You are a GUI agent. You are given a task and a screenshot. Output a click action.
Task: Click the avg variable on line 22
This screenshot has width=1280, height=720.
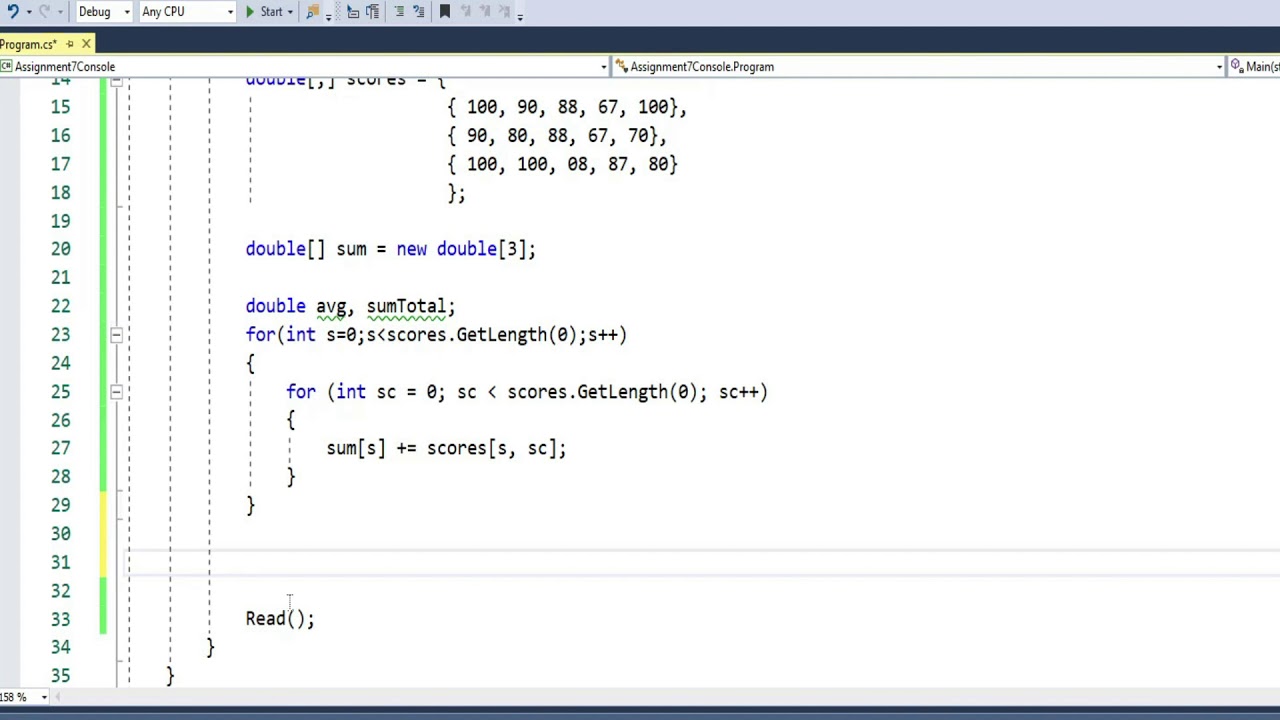coord(331,307)
